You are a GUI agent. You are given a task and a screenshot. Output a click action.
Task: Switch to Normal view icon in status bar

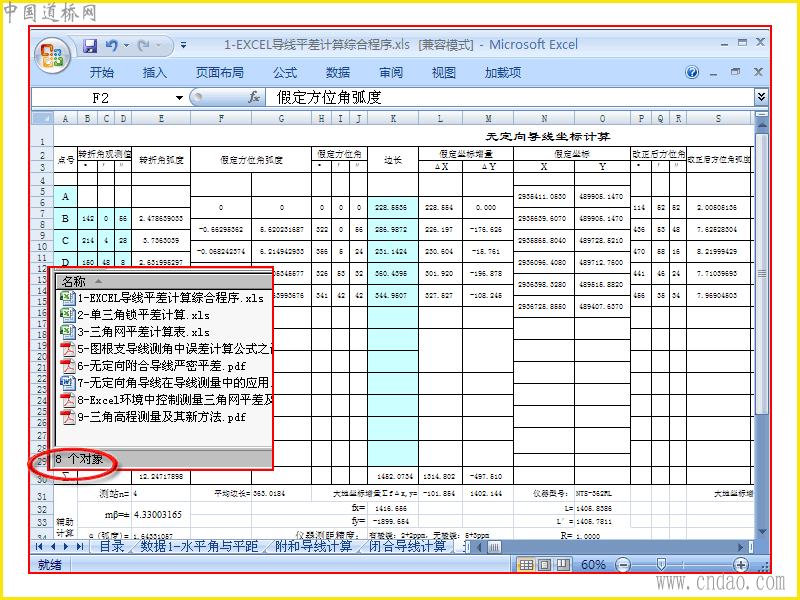(x=527, y=564)
